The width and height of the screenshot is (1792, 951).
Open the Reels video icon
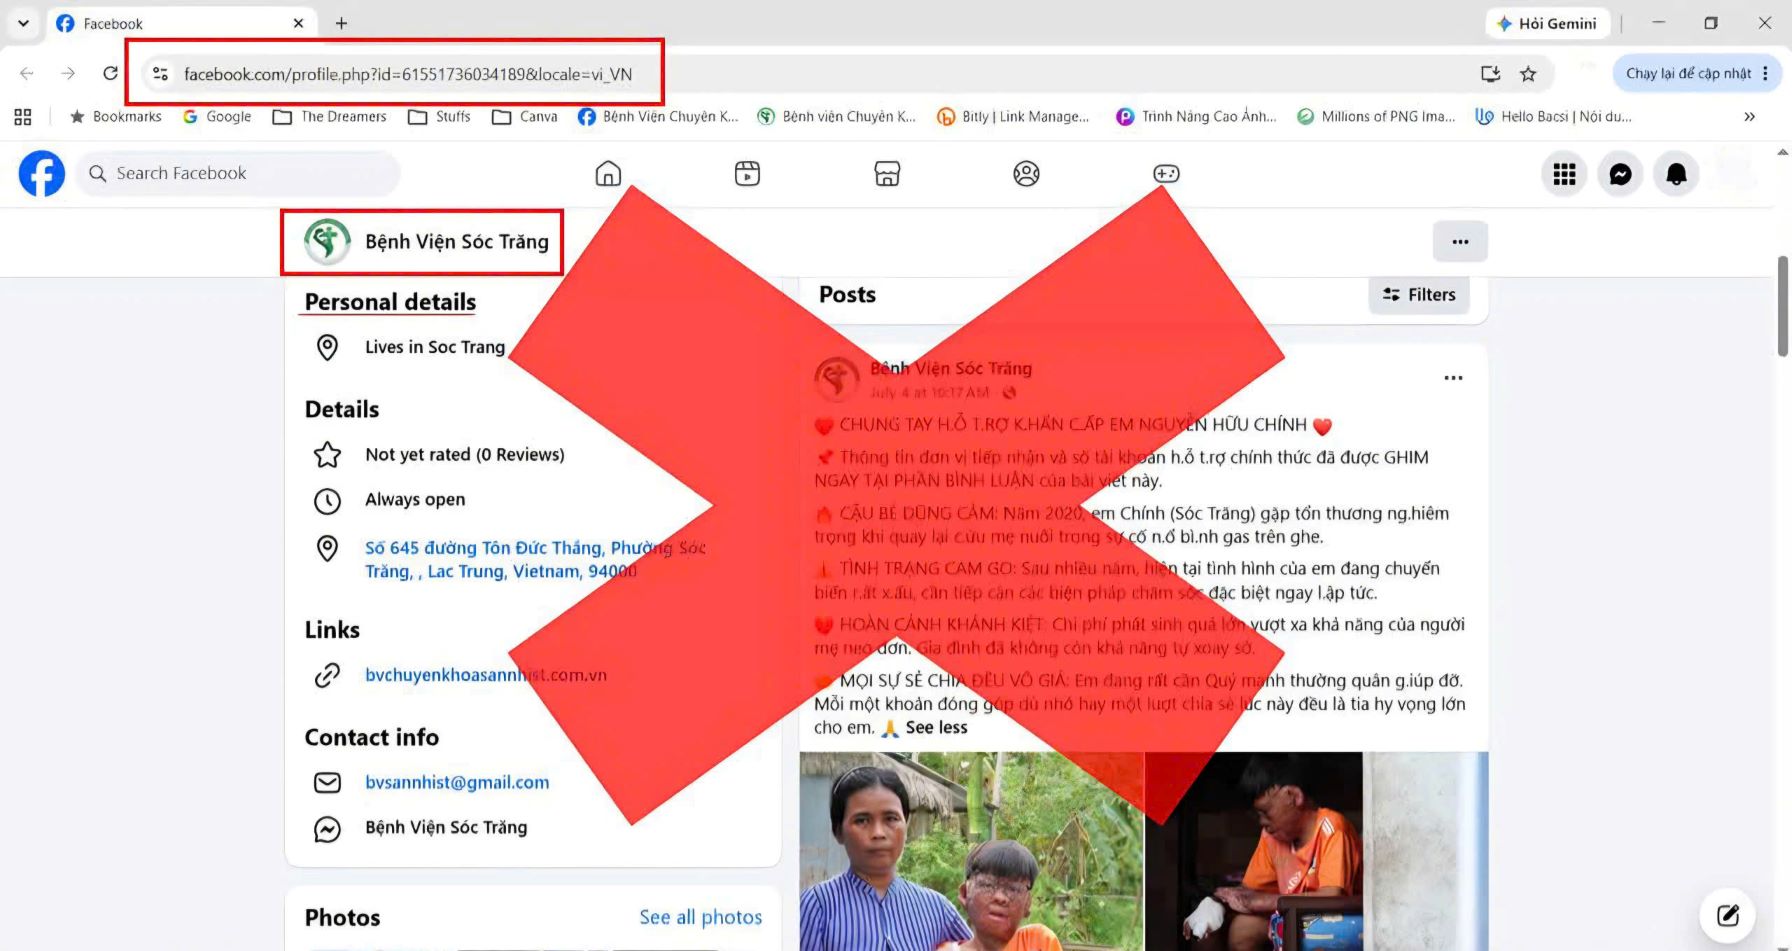coord(747,174)
